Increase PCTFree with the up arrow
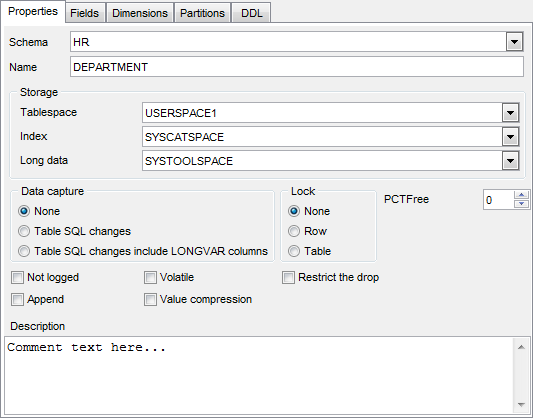The image size is (533, 418). tap(521, 195)
